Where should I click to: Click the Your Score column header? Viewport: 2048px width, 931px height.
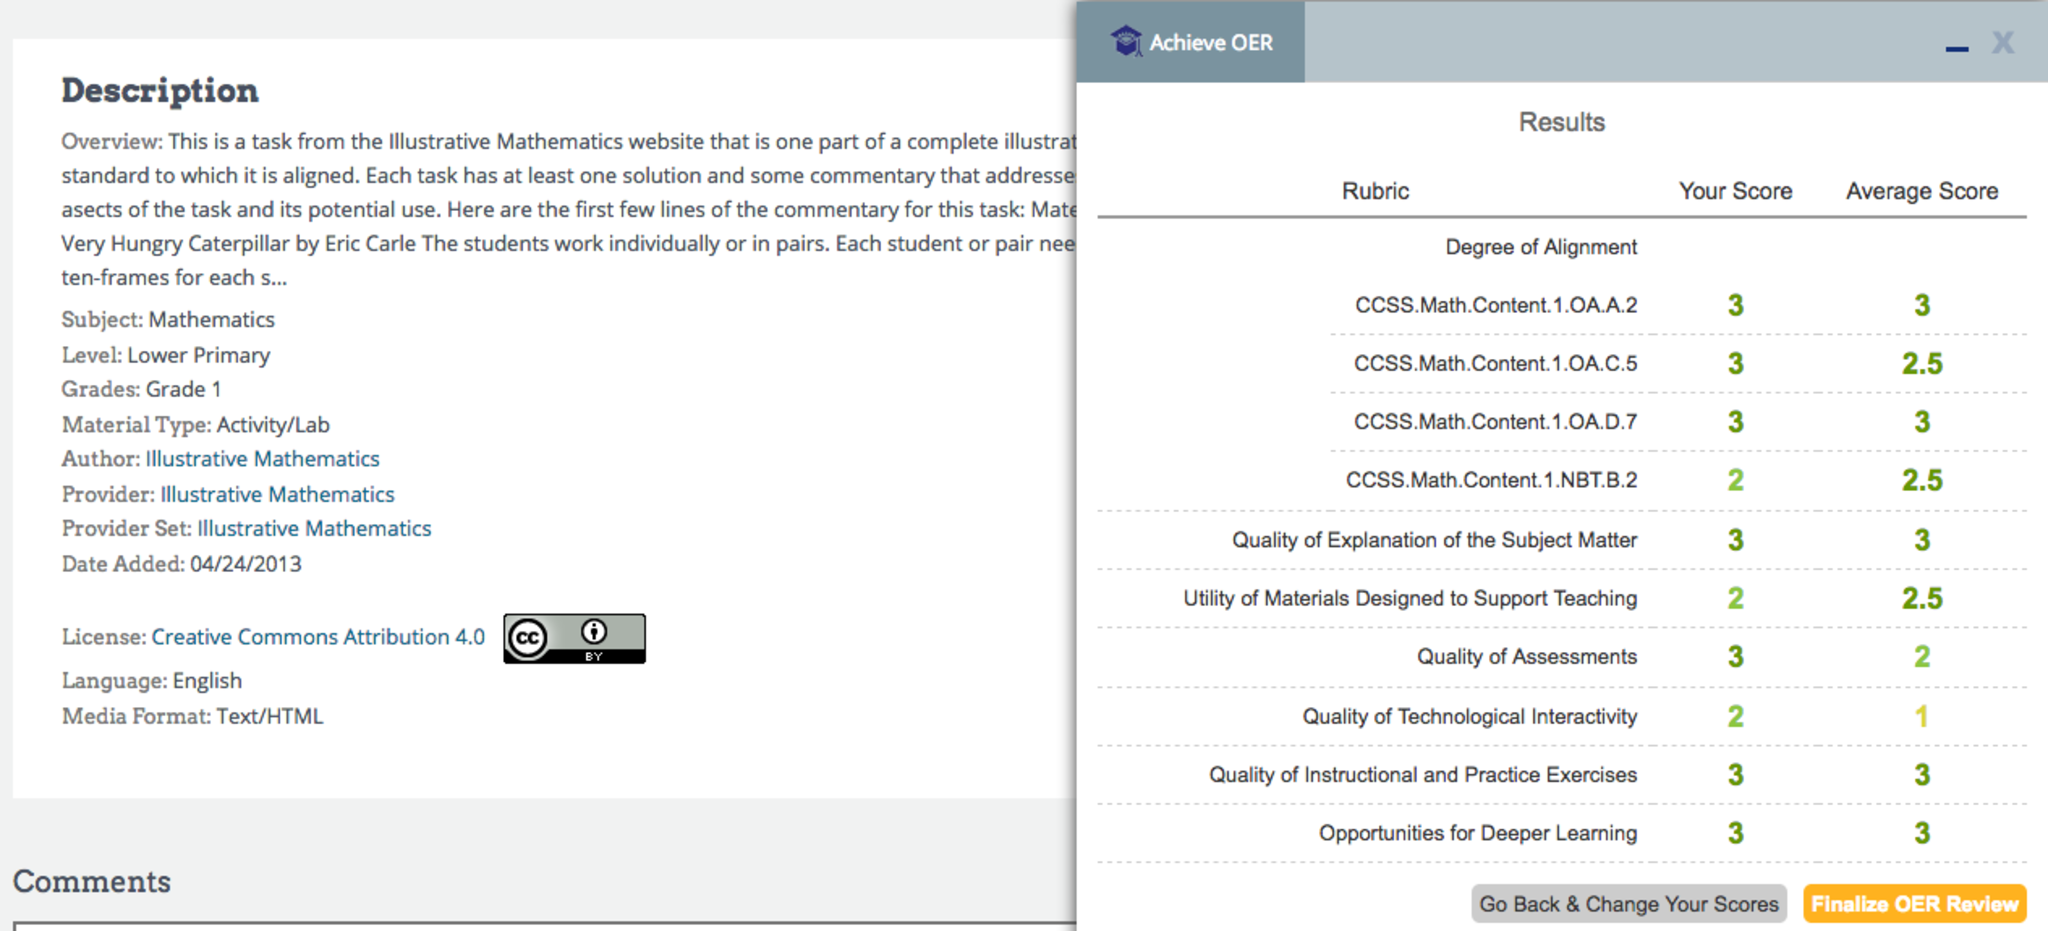click(1735, 191)
